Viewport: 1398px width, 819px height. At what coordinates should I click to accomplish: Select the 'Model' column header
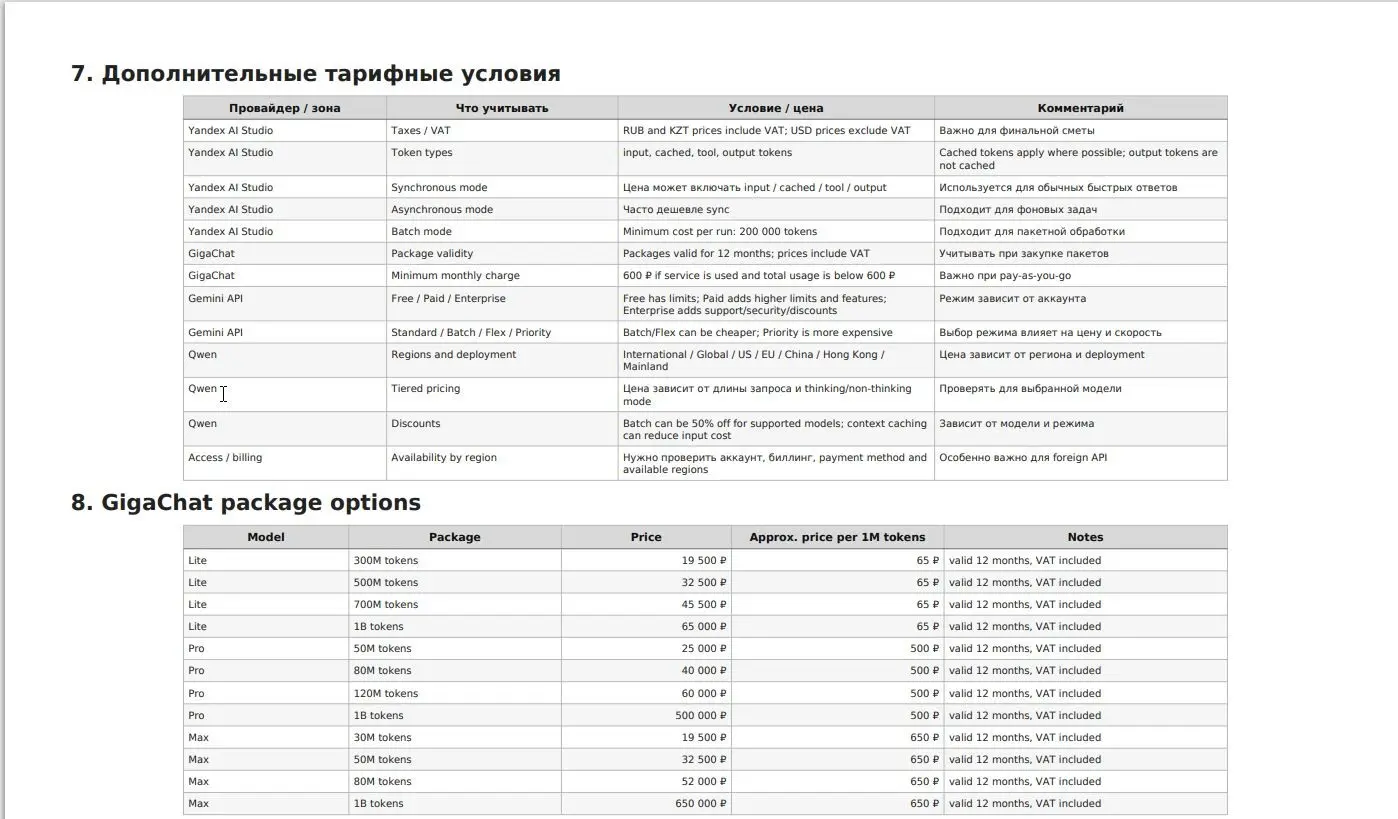click(266, 537)
